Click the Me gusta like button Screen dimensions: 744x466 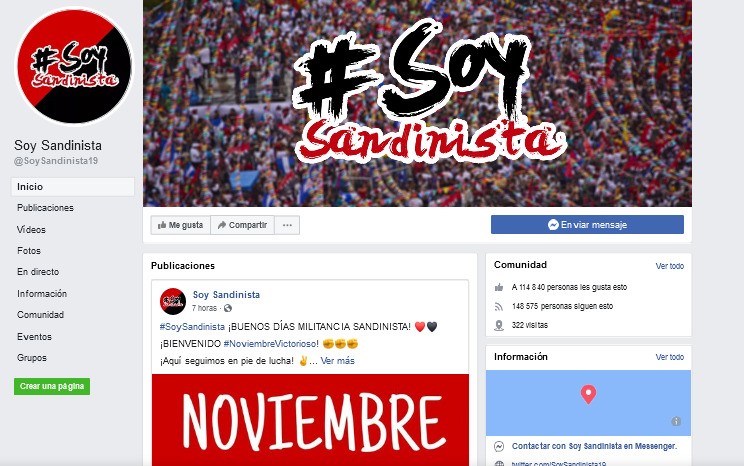pos(180,225)
